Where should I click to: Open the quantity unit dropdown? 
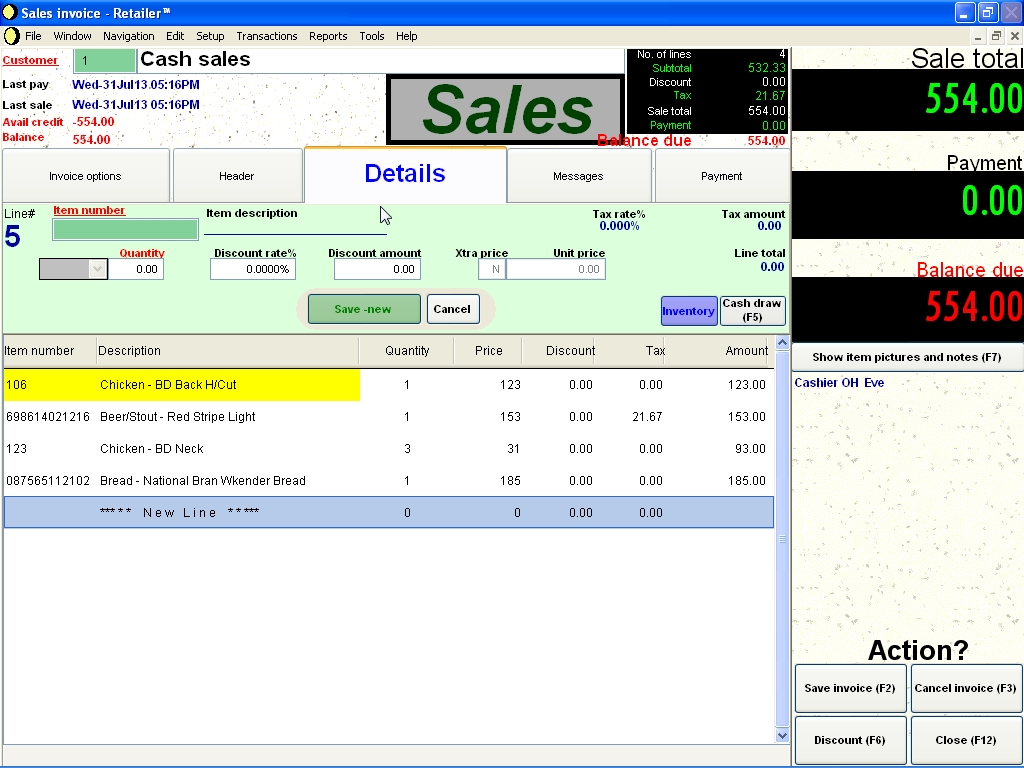[97, 269]
